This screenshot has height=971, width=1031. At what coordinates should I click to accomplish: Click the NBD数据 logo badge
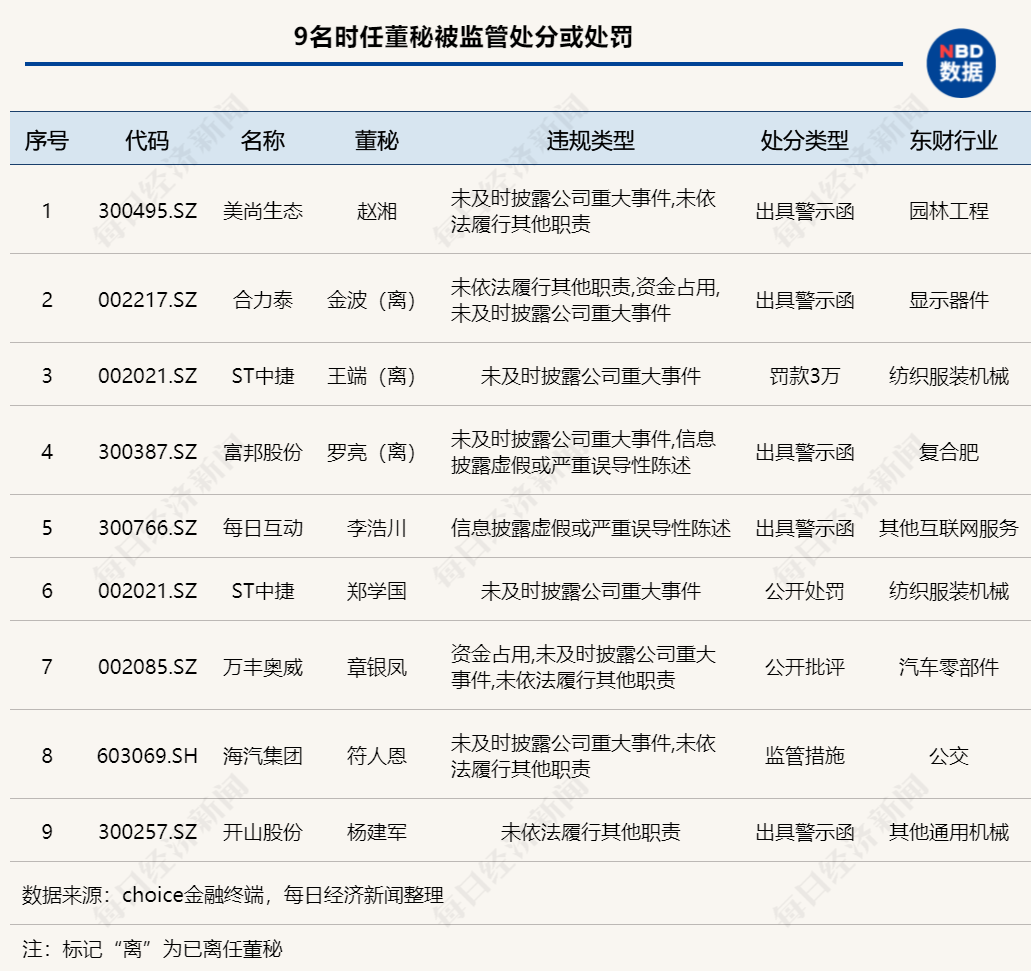961,63
